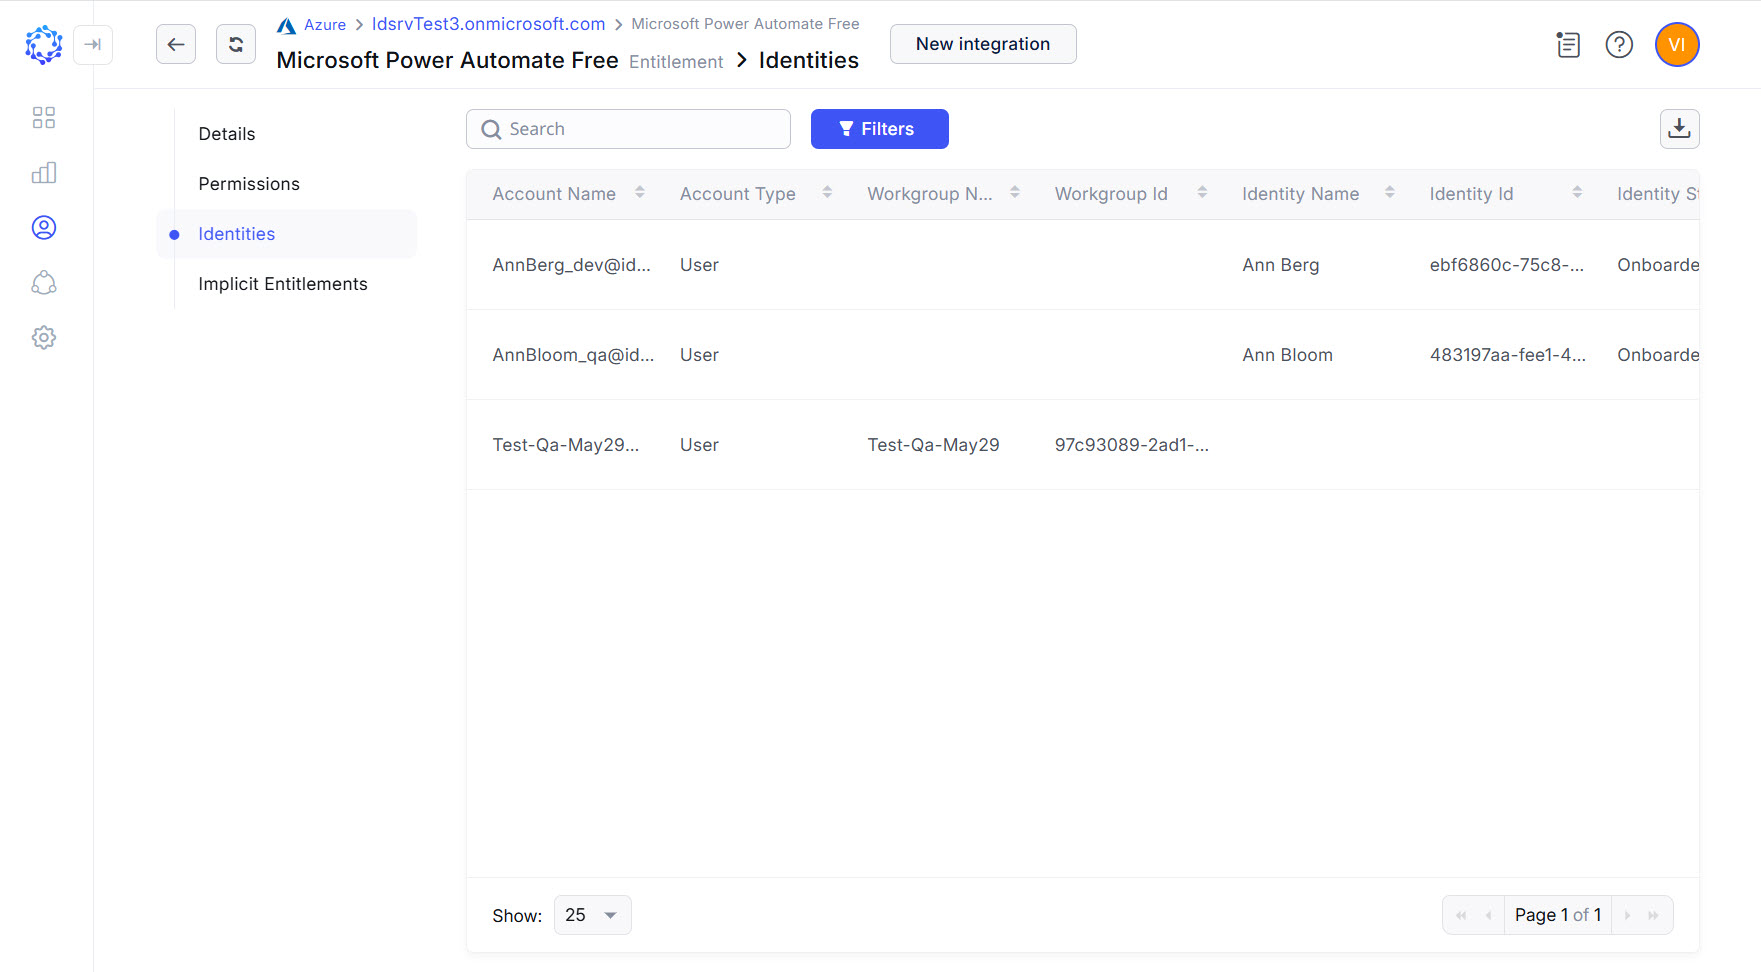Open the IdsrvTest3.onmicrosoft.com breadcrumb link
This screenshot has width=1761, height=972.
(x=489, y=23)
